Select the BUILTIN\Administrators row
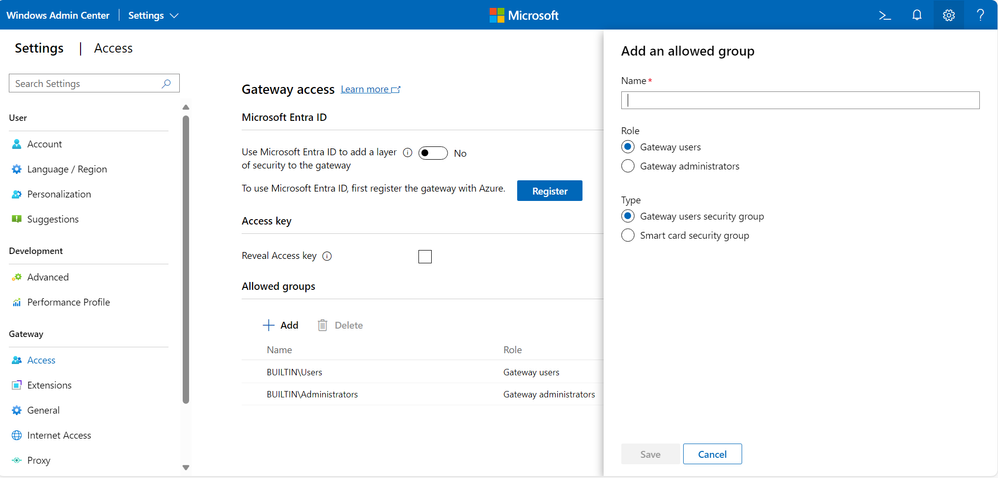Screen dimensions: 998x478 coord(423,395)
